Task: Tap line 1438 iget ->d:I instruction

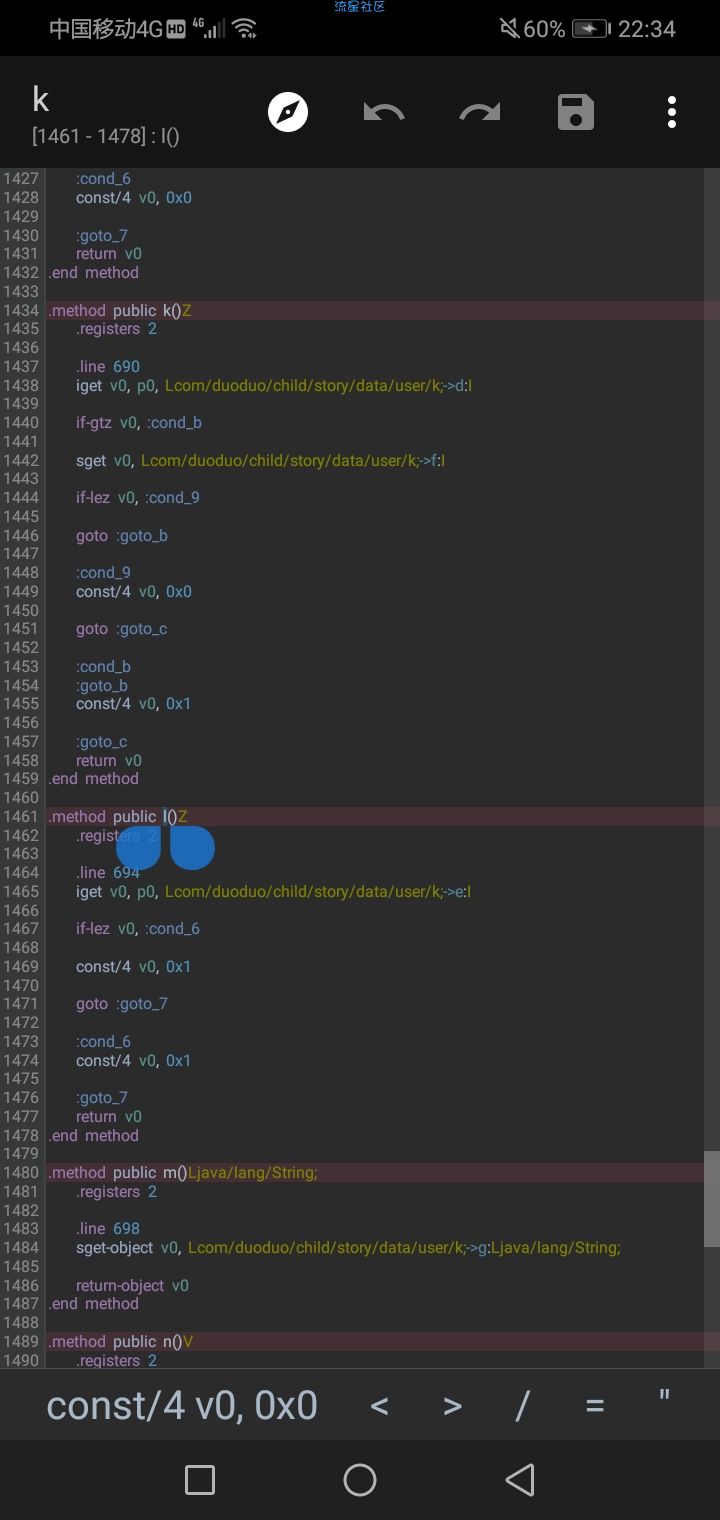Action: click(273, 386)
